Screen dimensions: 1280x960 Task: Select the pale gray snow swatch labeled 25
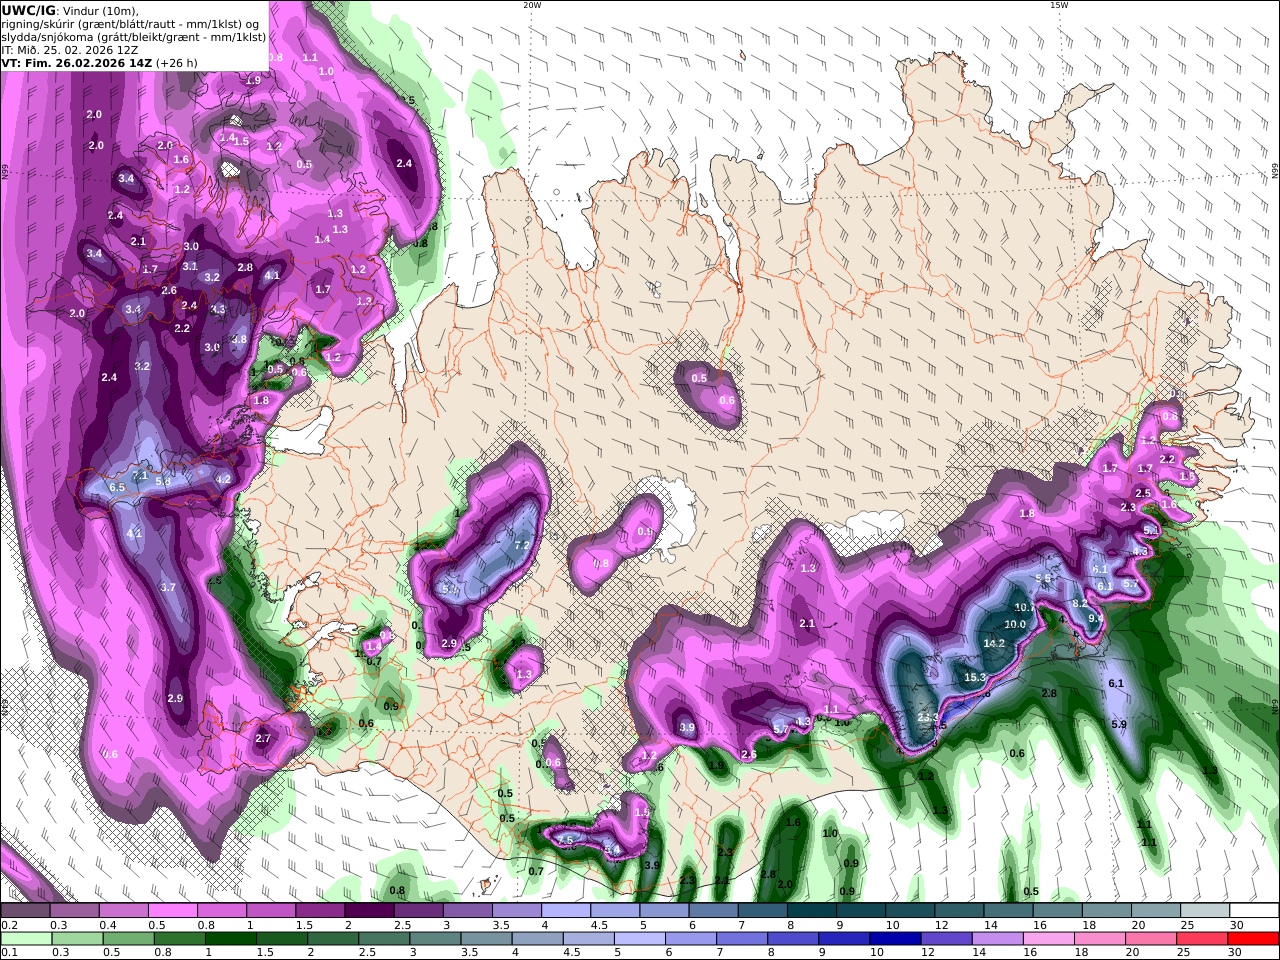[x=1205, y=911]
